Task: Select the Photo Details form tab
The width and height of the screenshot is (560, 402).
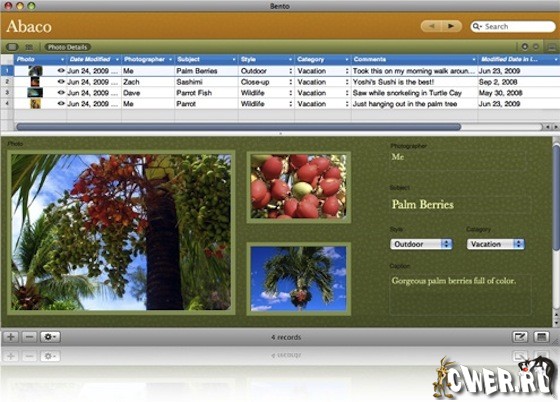Action: click(68, 47)
